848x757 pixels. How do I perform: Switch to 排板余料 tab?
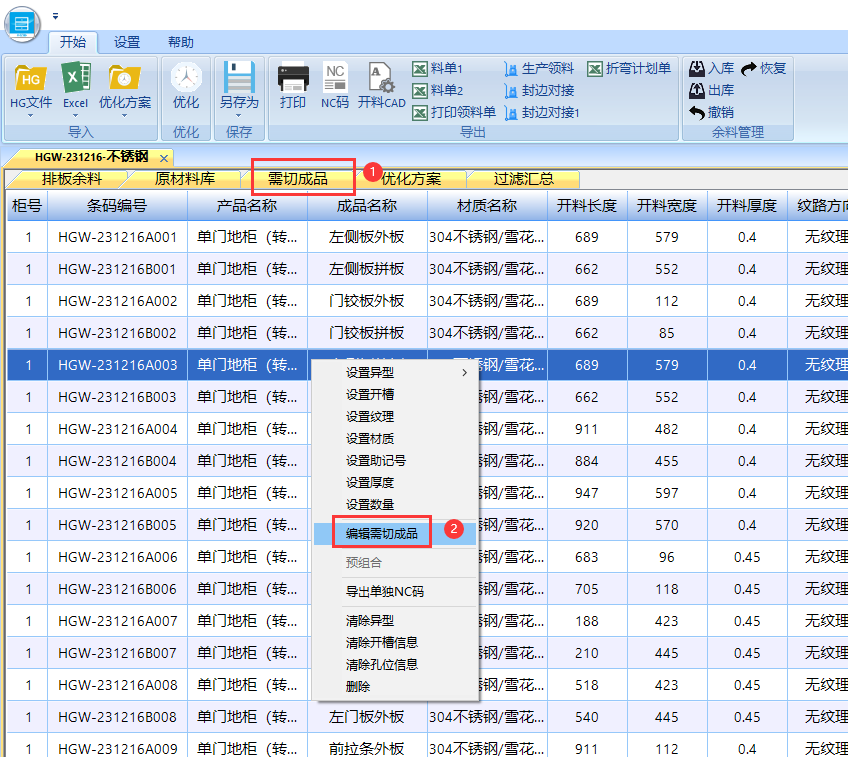click(x=72, y=178)
